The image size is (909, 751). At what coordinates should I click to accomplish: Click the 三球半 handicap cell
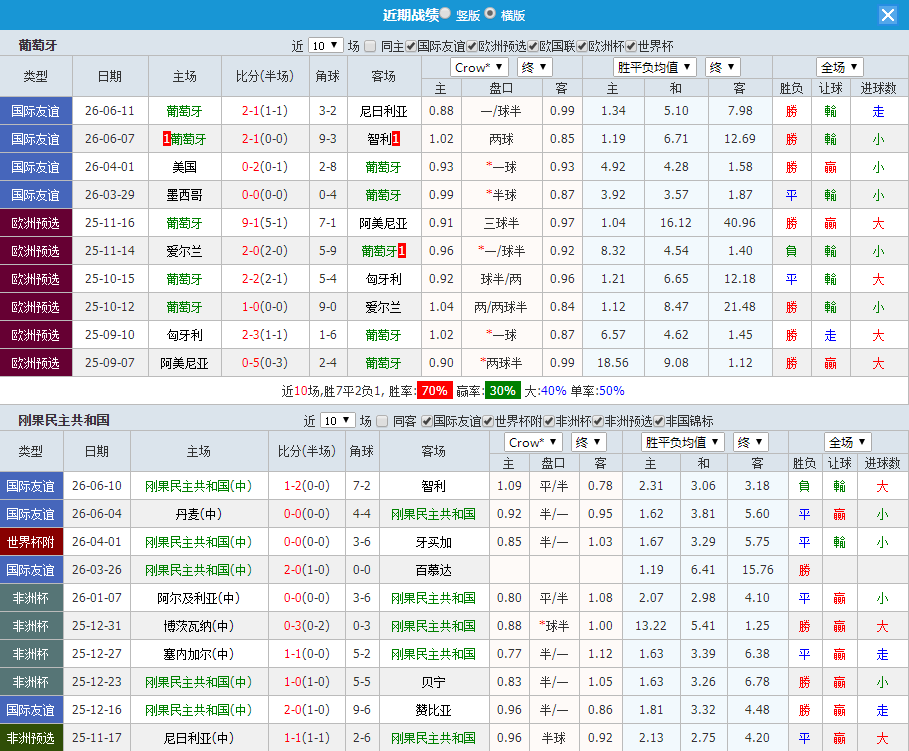[x=501, y=223]
